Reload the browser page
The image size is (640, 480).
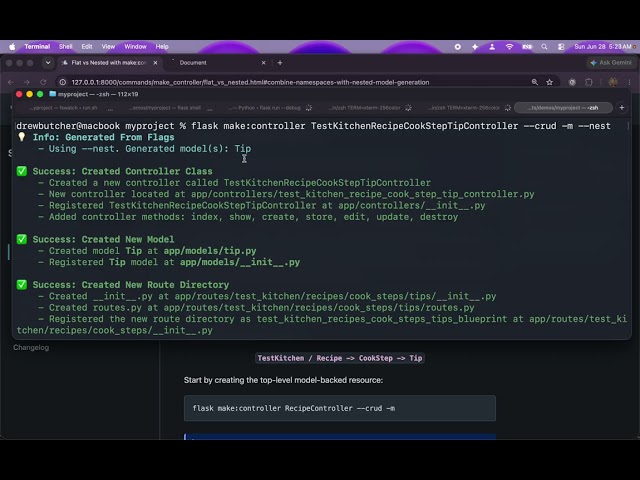click(43, 82)
